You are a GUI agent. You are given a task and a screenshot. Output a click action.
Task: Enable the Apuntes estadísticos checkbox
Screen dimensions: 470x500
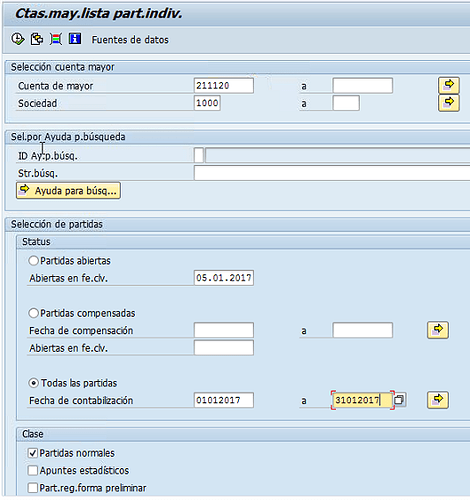click(33, 470)
